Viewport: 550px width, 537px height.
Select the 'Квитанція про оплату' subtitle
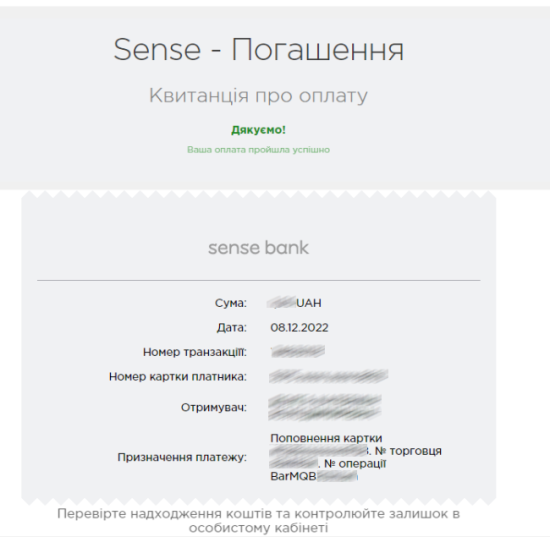259,95
